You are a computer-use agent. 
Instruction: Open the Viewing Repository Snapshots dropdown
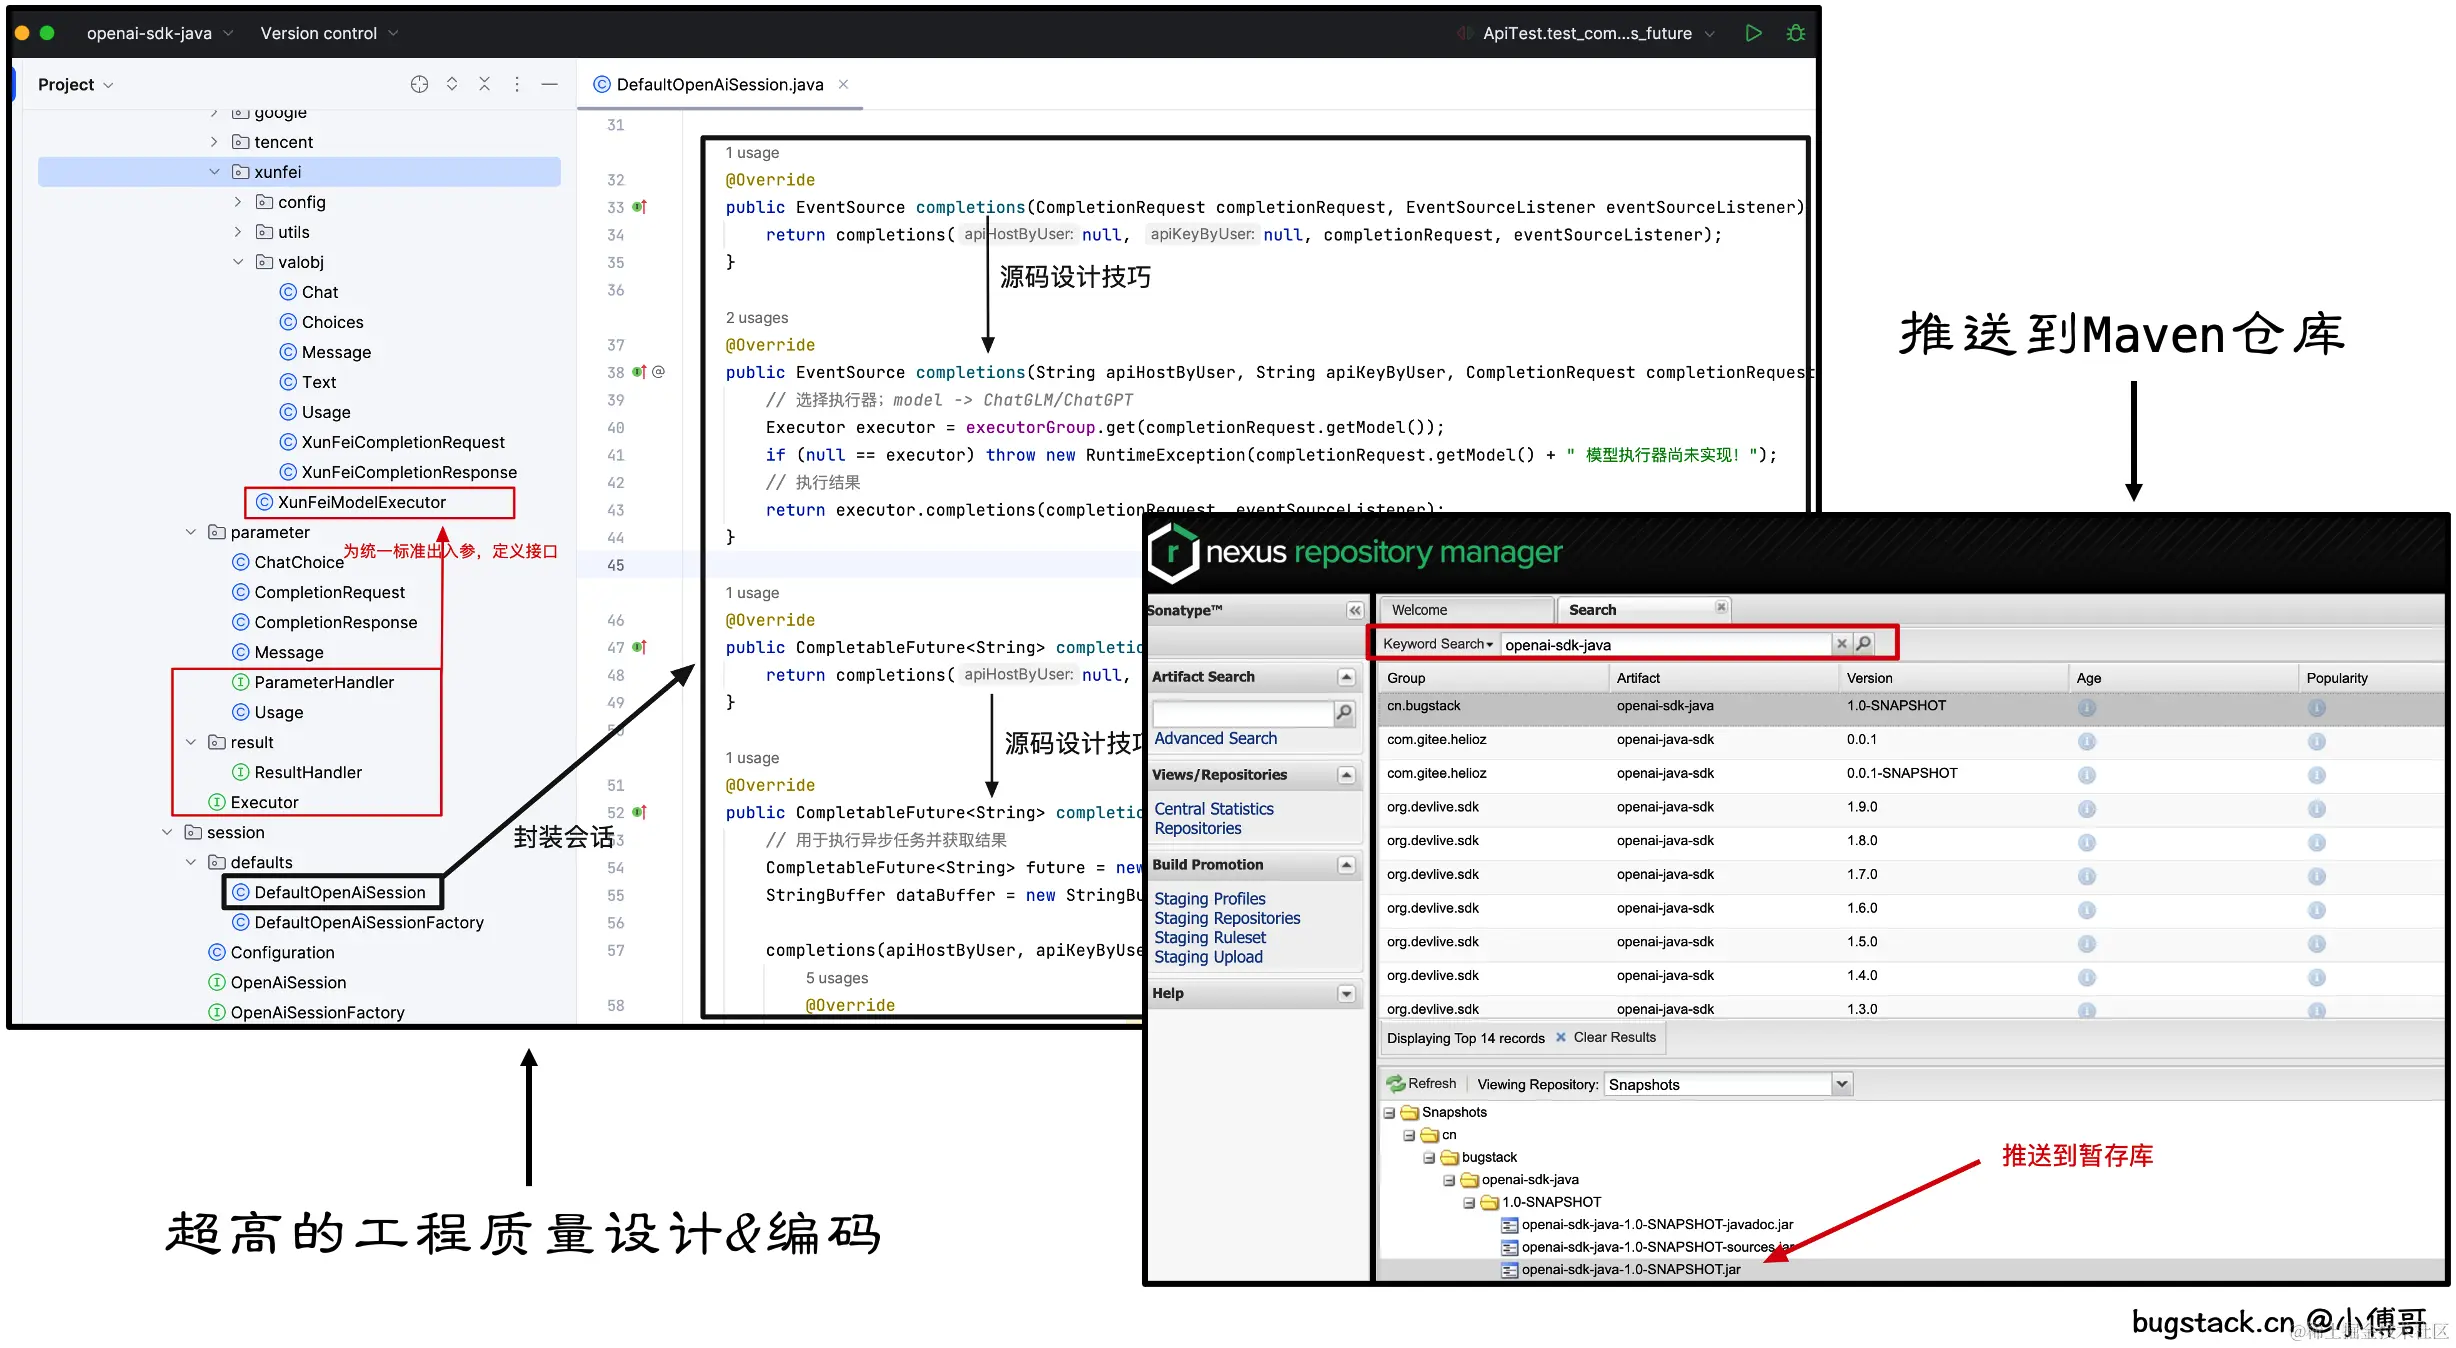pyautogui.click(x=1842, y=1084)
